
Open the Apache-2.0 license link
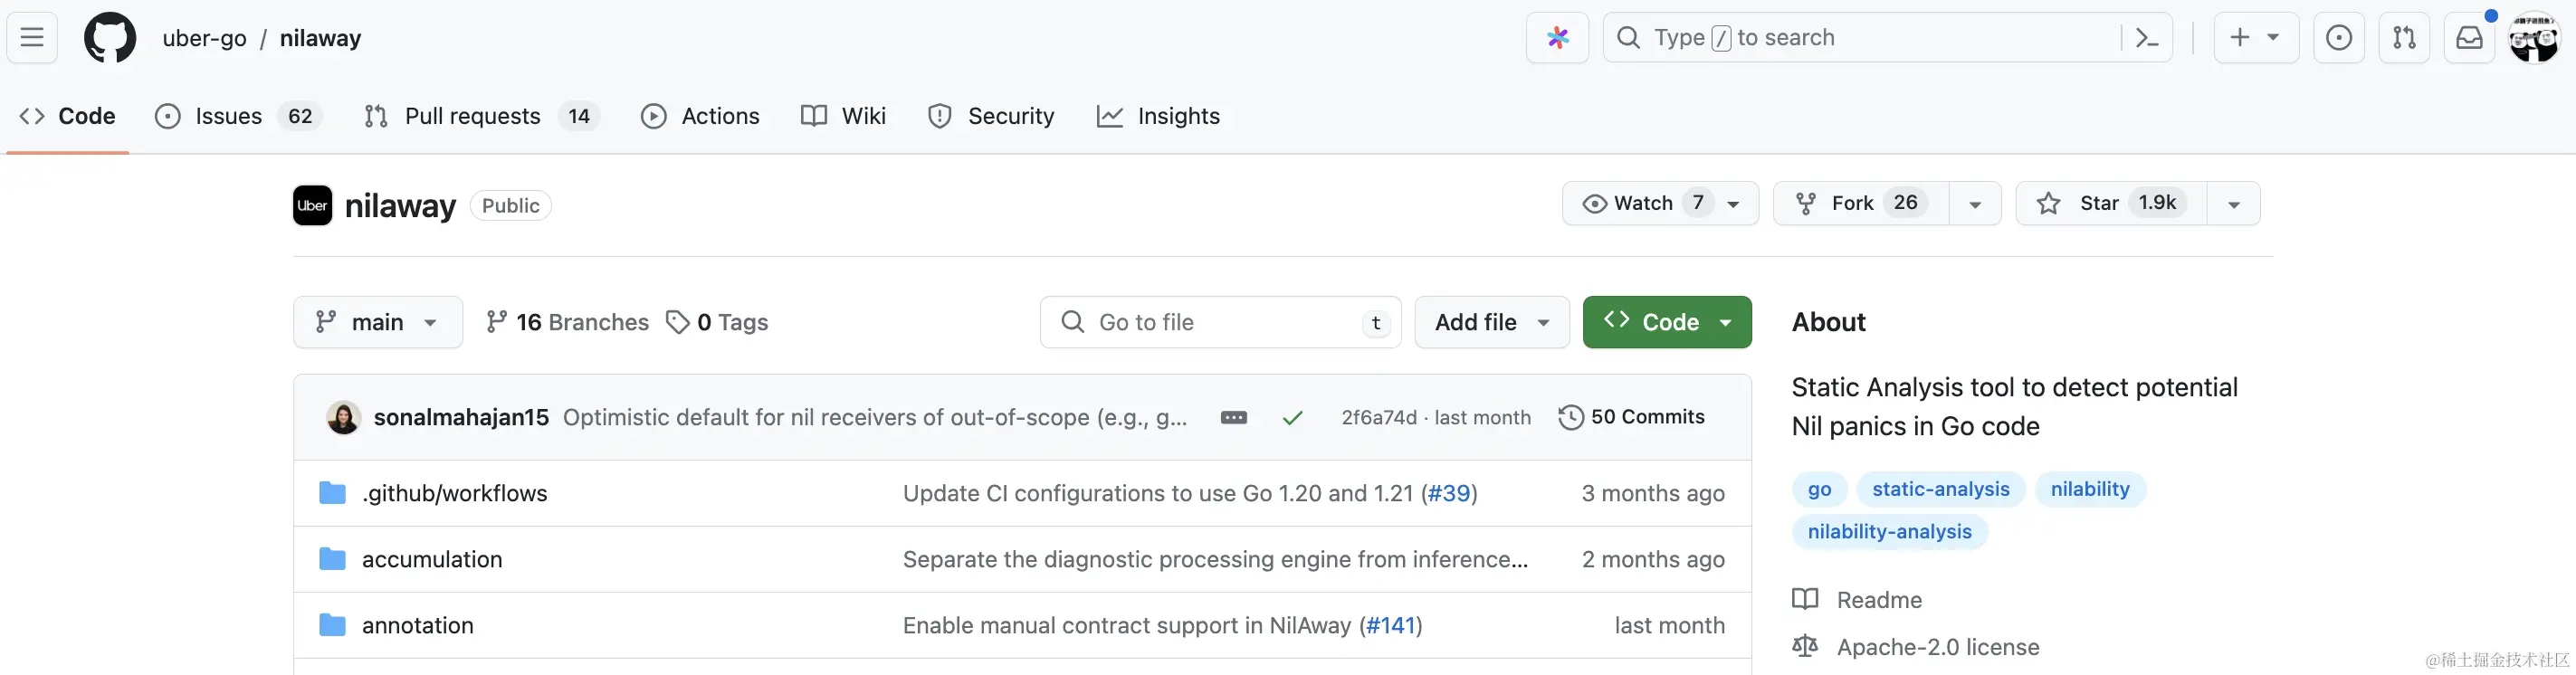1938,647
